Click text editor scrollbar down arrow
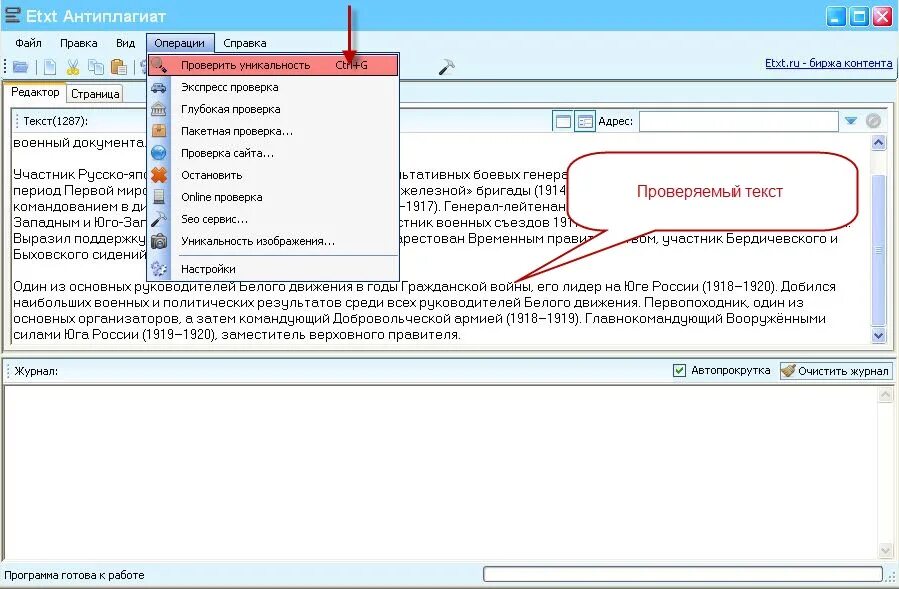The image size is (899, 589). (x=878, y=336)
